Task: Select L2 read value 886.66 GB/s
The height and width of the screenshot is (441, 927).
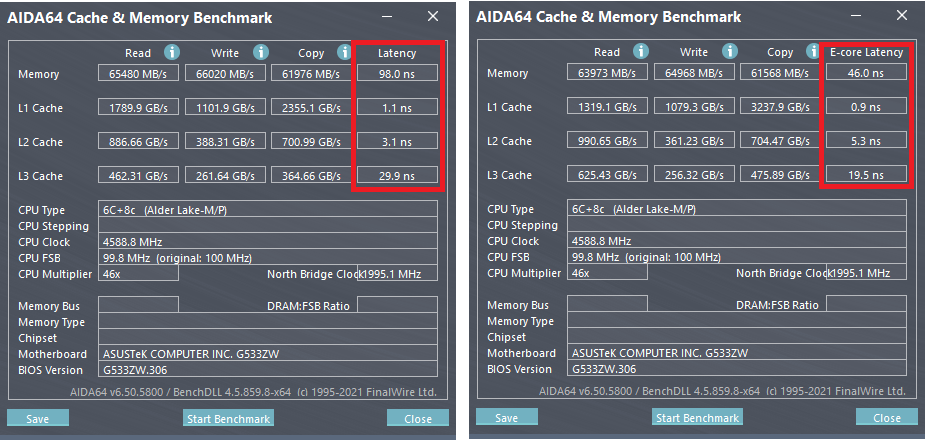Action: point(138,141)
